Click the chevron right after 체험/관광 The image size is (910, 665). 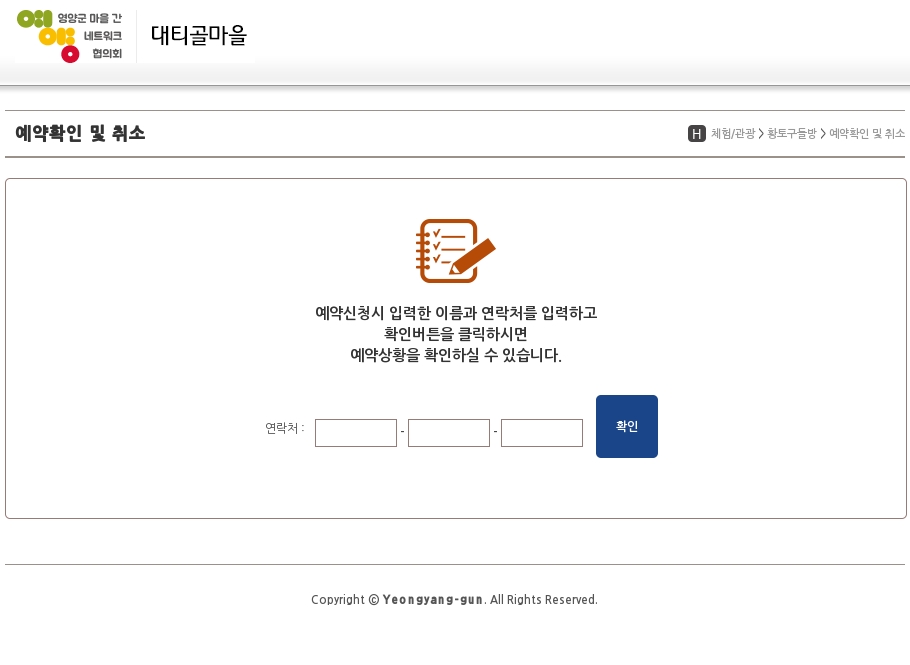[x=761, y=134]
